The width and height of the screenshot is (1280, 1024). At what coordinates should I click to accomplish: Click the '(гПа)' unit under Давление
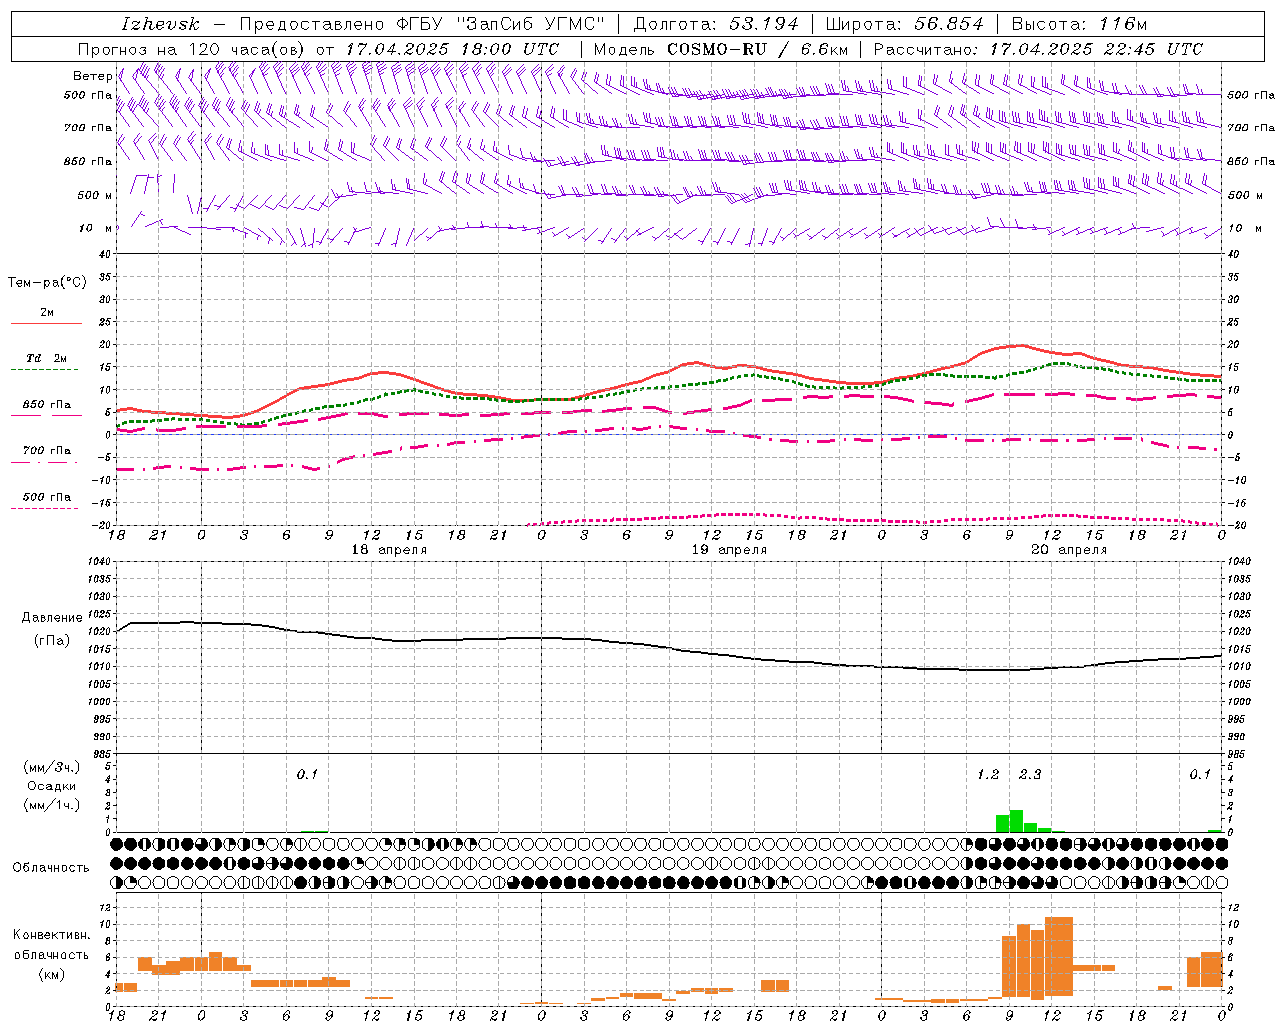[x=50, y=641]
